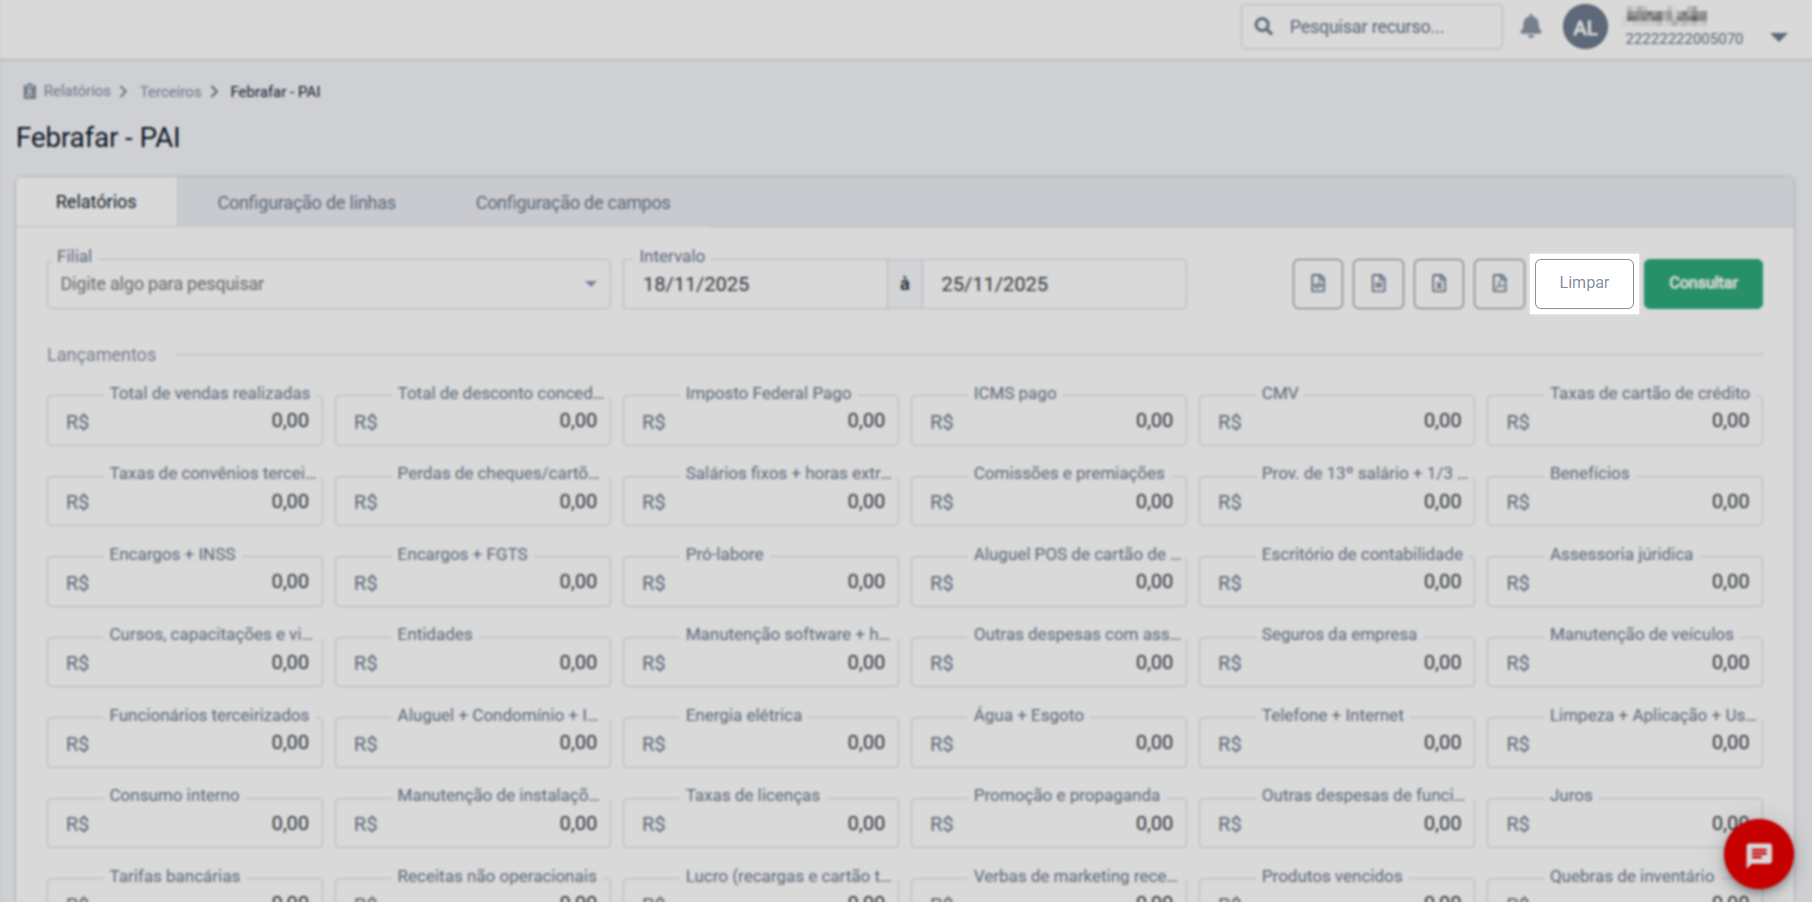
Task: Click the Energia elétrica field
Action: coord(761,743)
